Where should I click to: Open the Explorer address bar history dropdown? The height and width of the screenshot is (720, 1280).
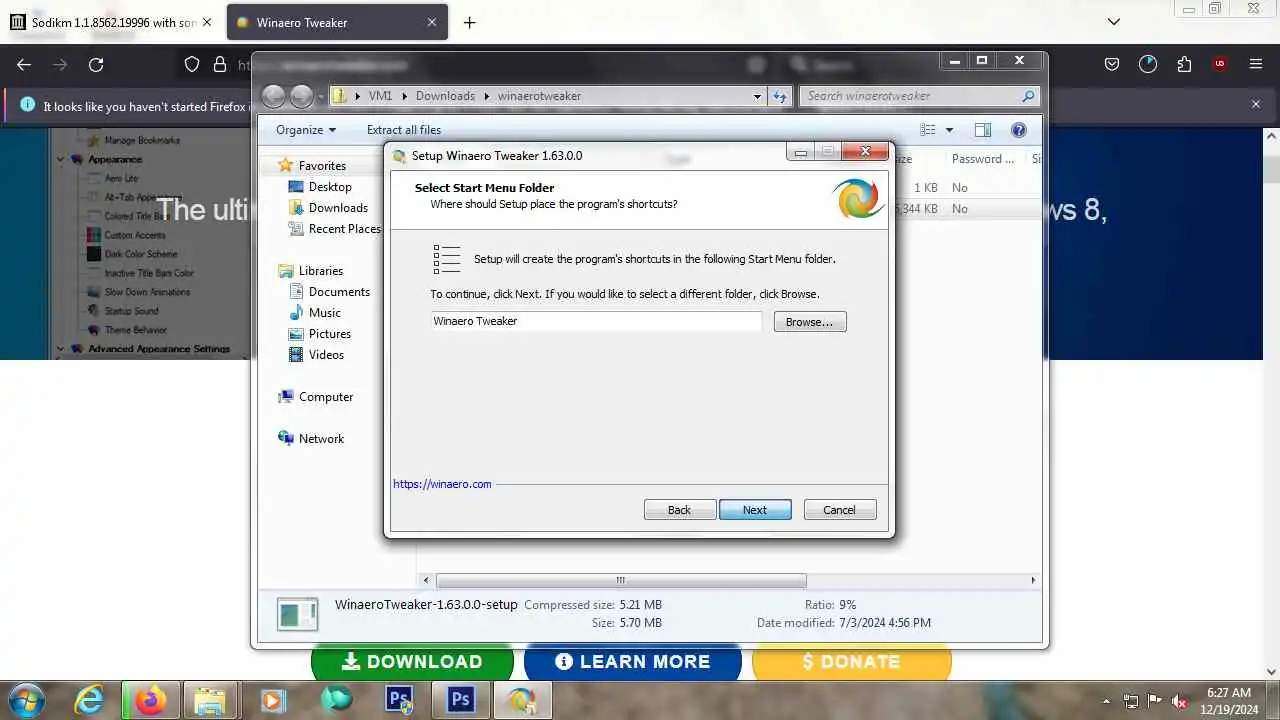pos(757,96)
